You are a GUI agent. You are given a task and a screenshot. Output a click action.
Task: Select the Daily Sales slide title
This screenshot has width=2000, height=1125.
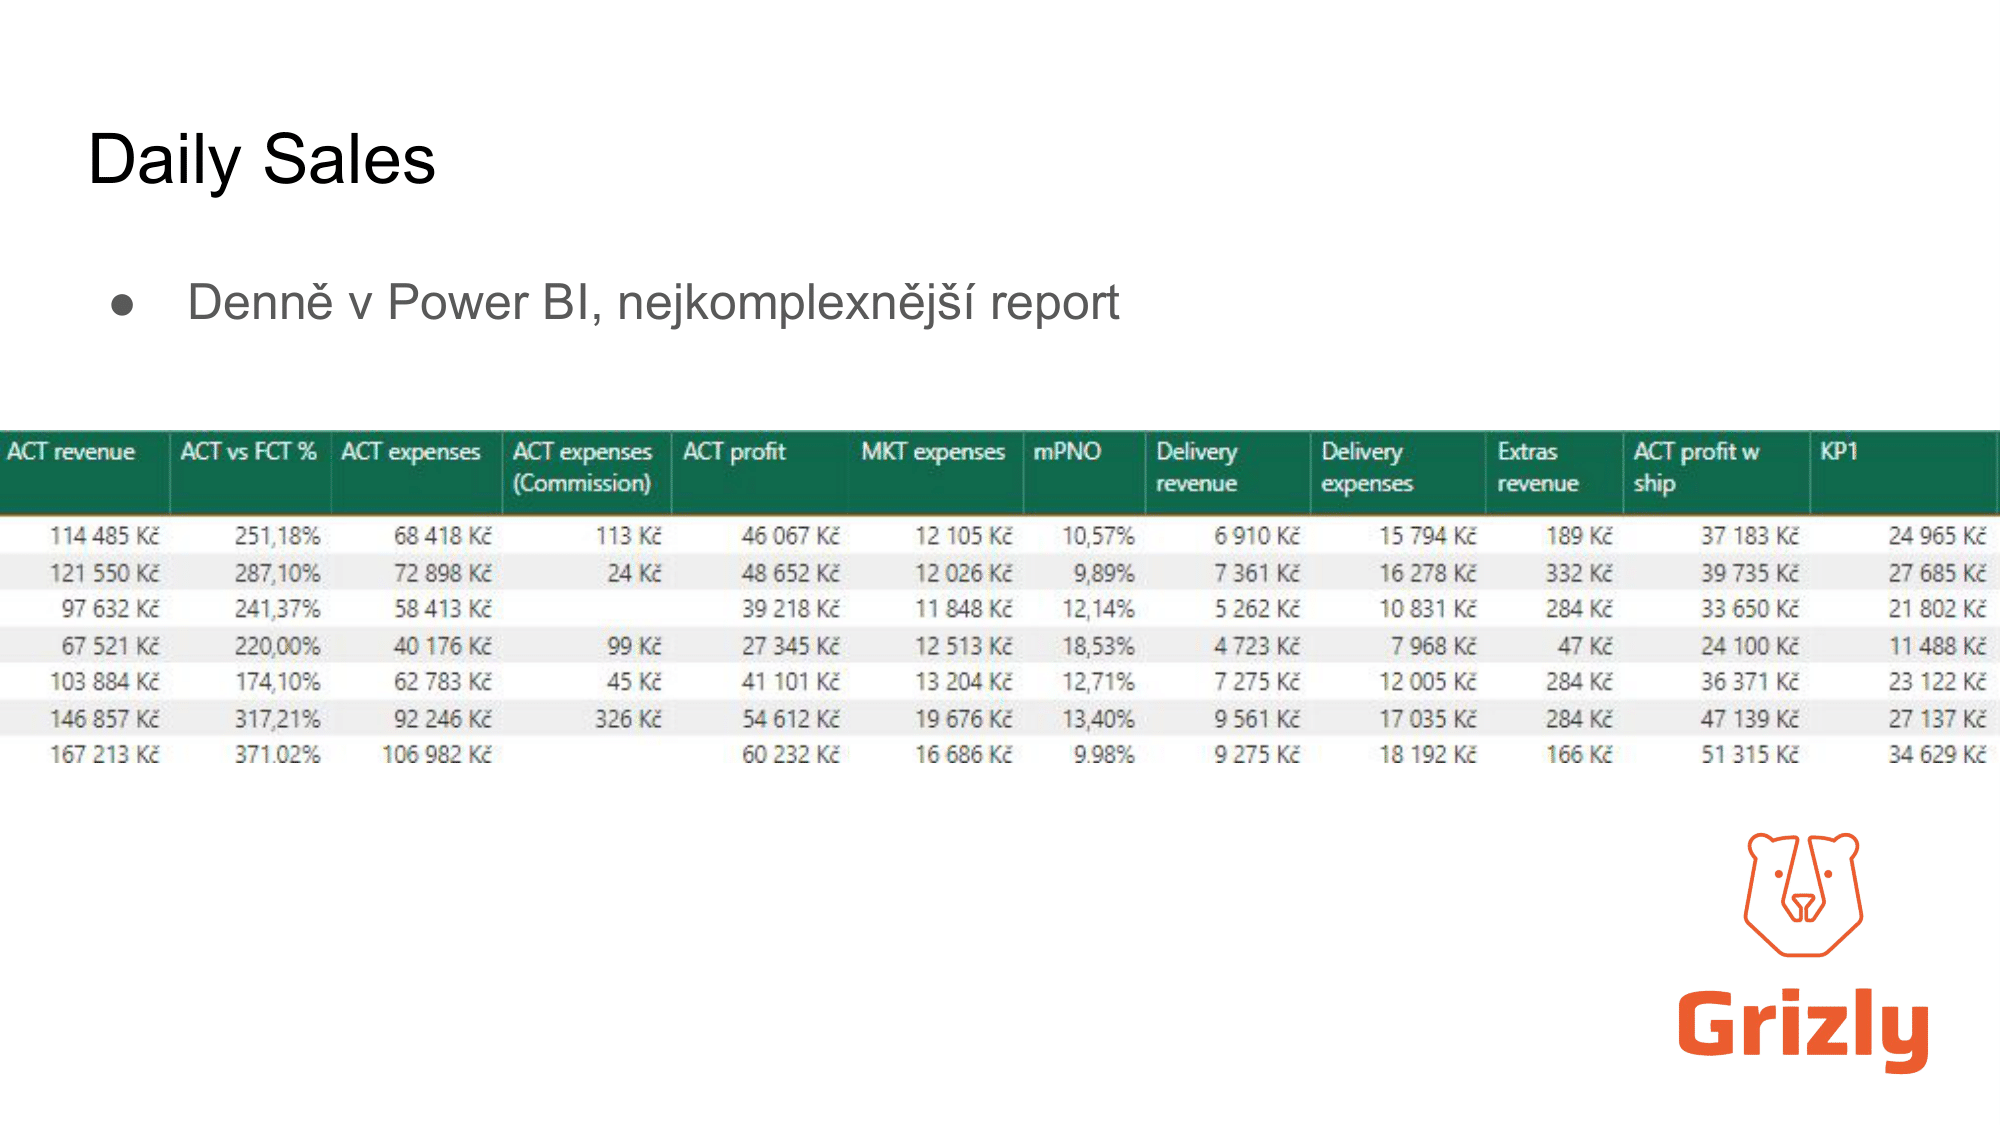pos(262,160)
